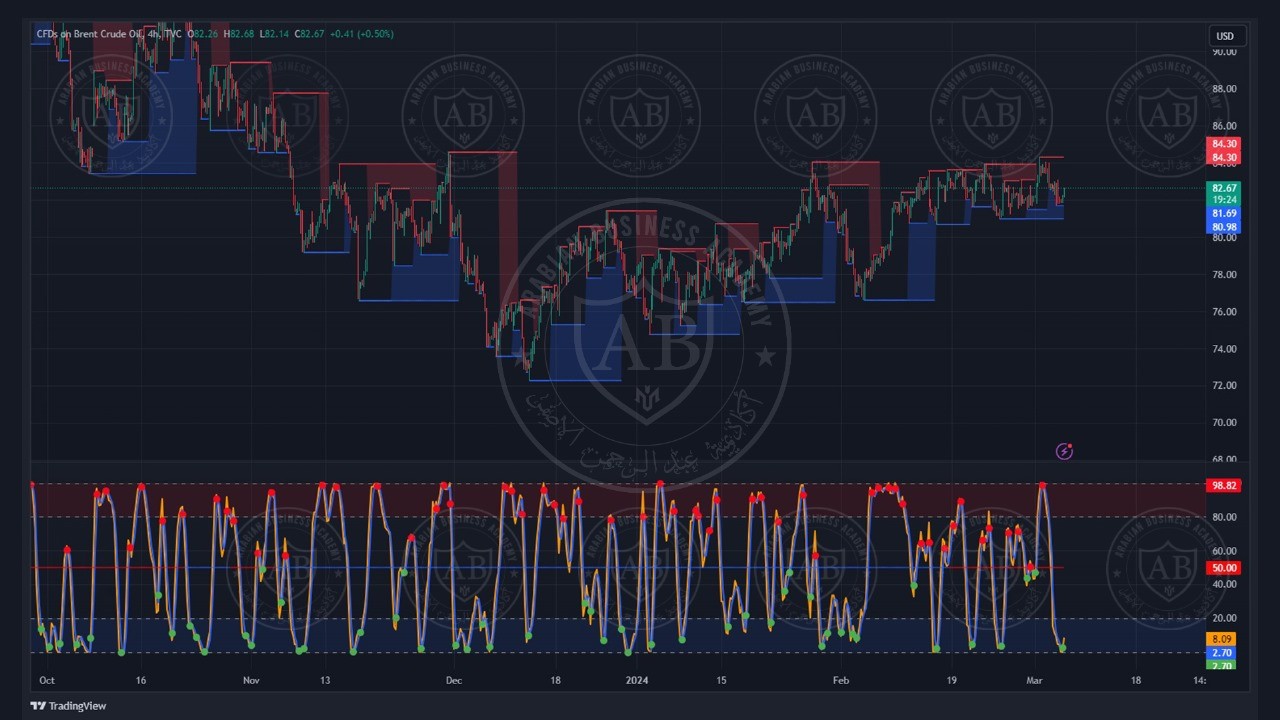Click the purple lightning event icon
The width and height of the screenshot is (1280, 720).
[x=1064, y=452]
